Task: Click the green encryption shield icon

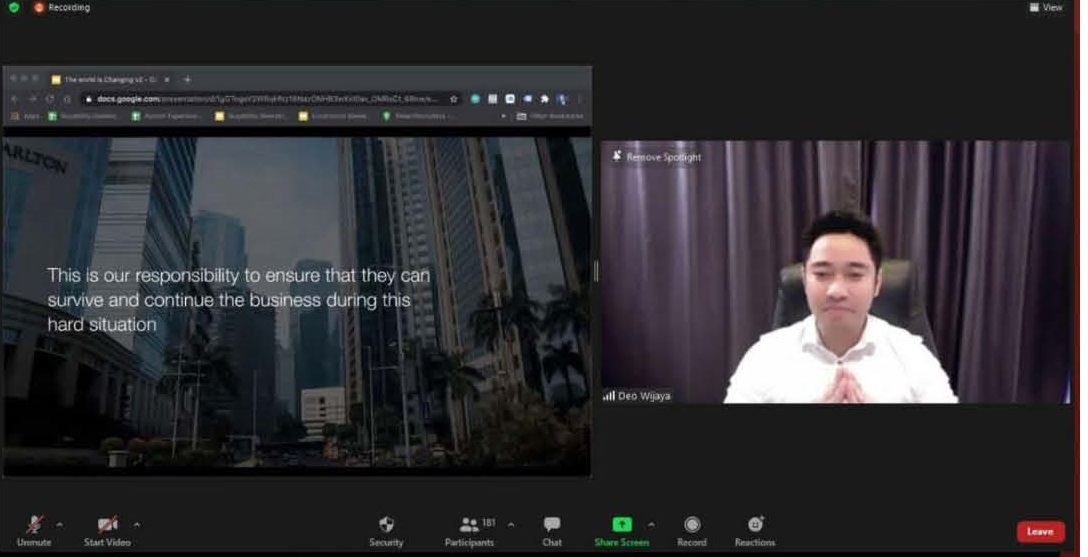Action: pyautogui.click(x=14, y=8)
